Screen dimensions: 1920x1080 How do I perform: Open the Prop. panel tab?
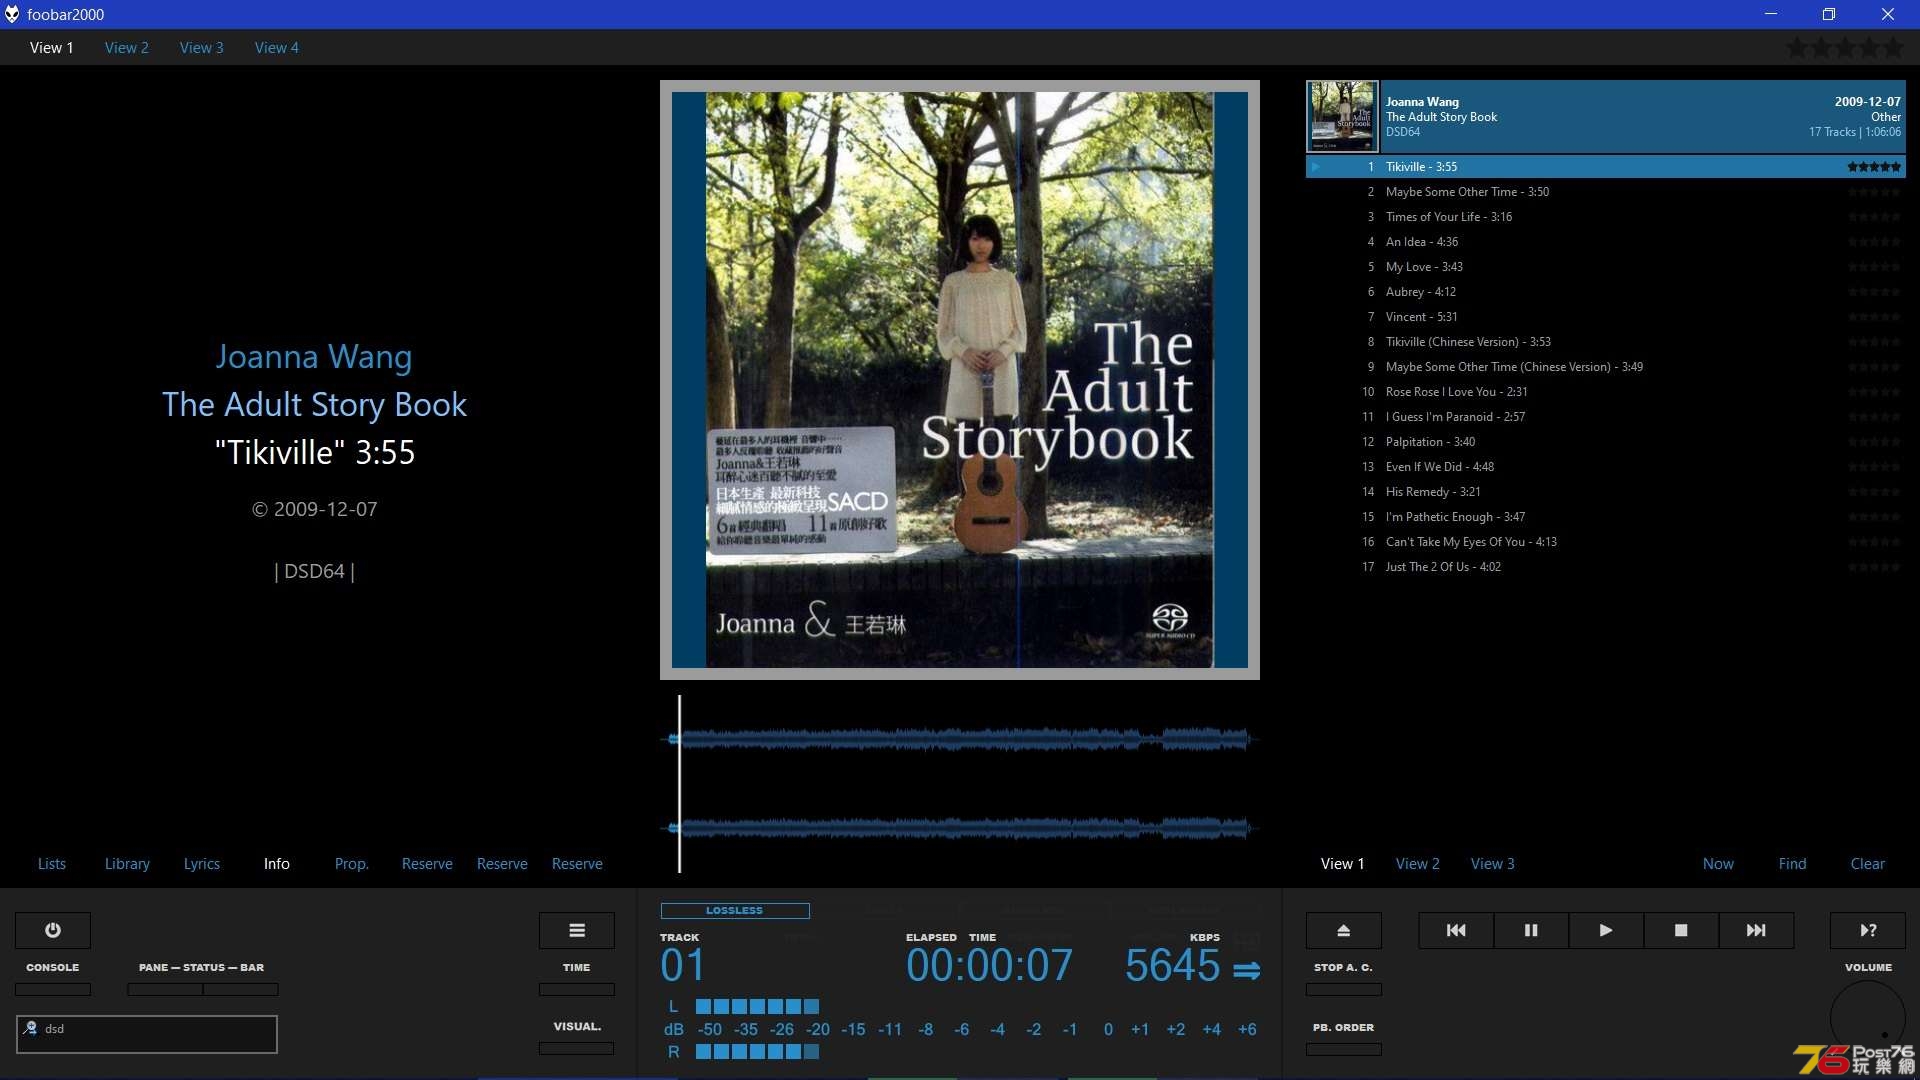pyautogui.click(x=352, y=863)
